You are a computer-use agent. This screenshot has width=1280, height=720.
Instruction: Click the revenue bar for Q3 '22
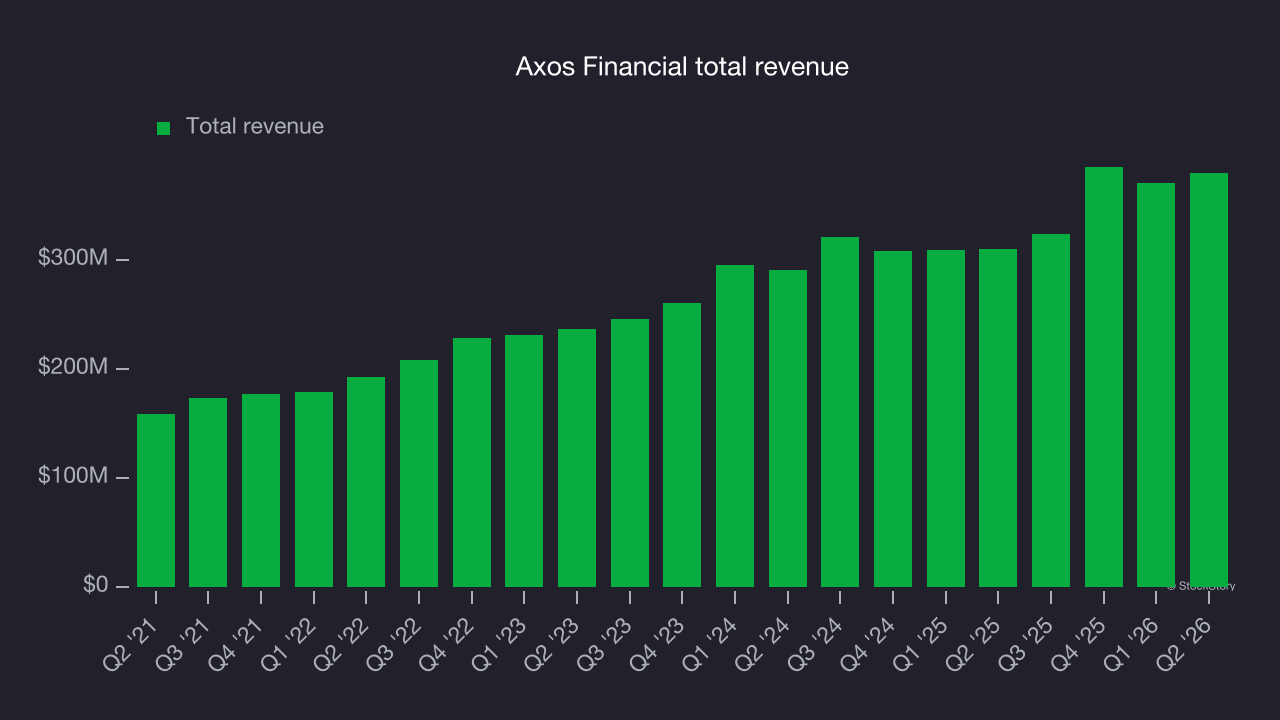[419, 473]
